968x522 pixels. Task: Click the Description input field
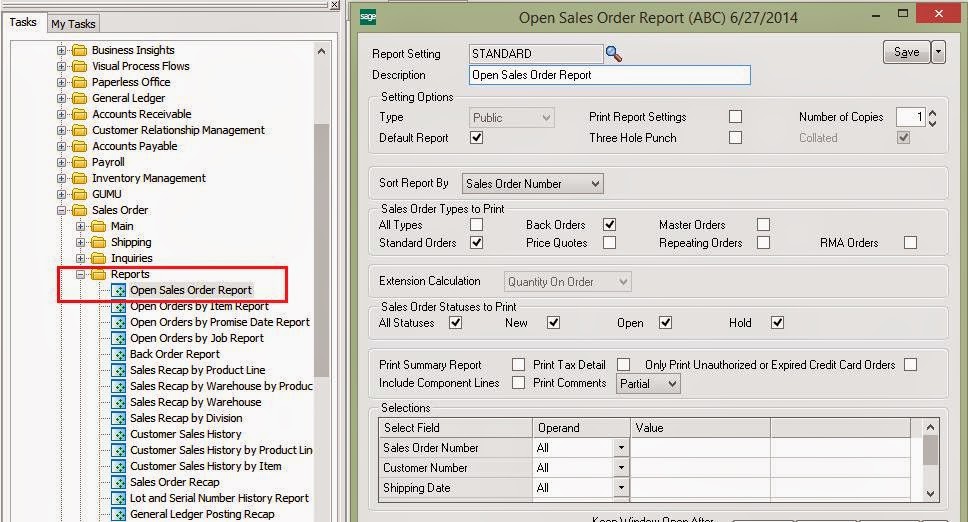click(609, 75)
